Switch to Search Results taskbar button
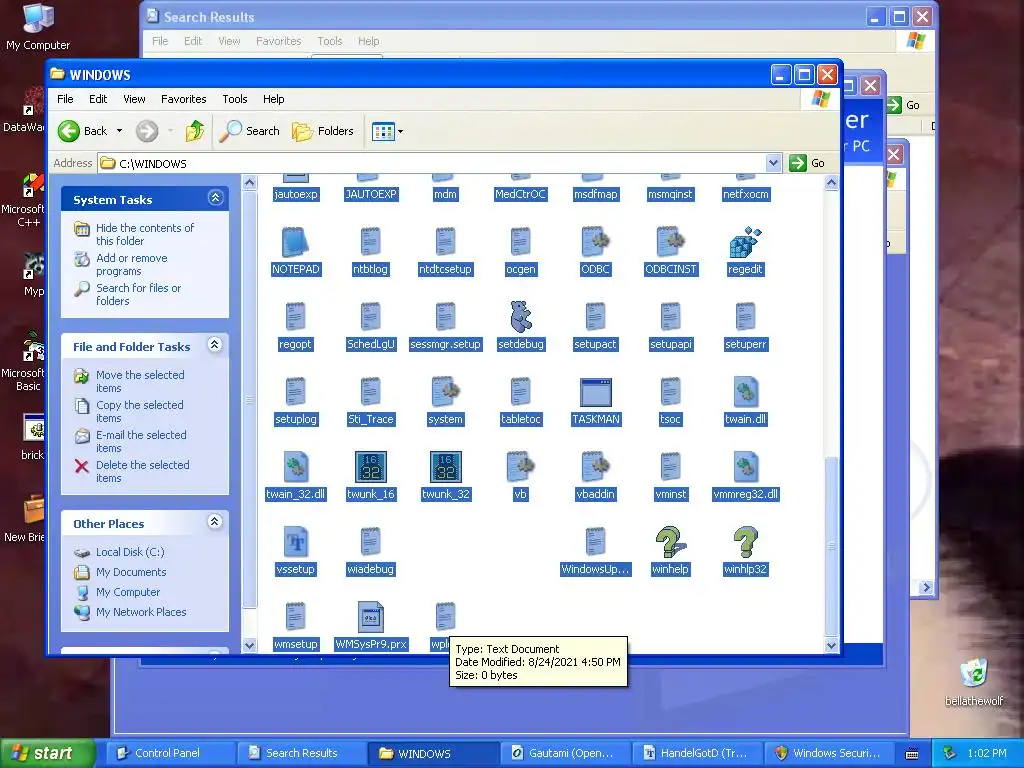 pos(302,753)
